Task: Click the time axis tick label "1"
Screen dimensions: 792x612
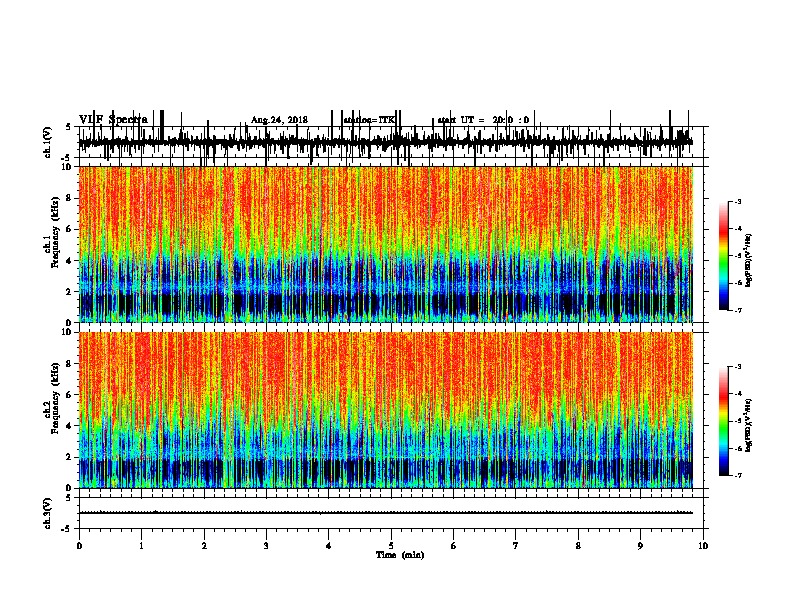Action: (x=141, y=546)
